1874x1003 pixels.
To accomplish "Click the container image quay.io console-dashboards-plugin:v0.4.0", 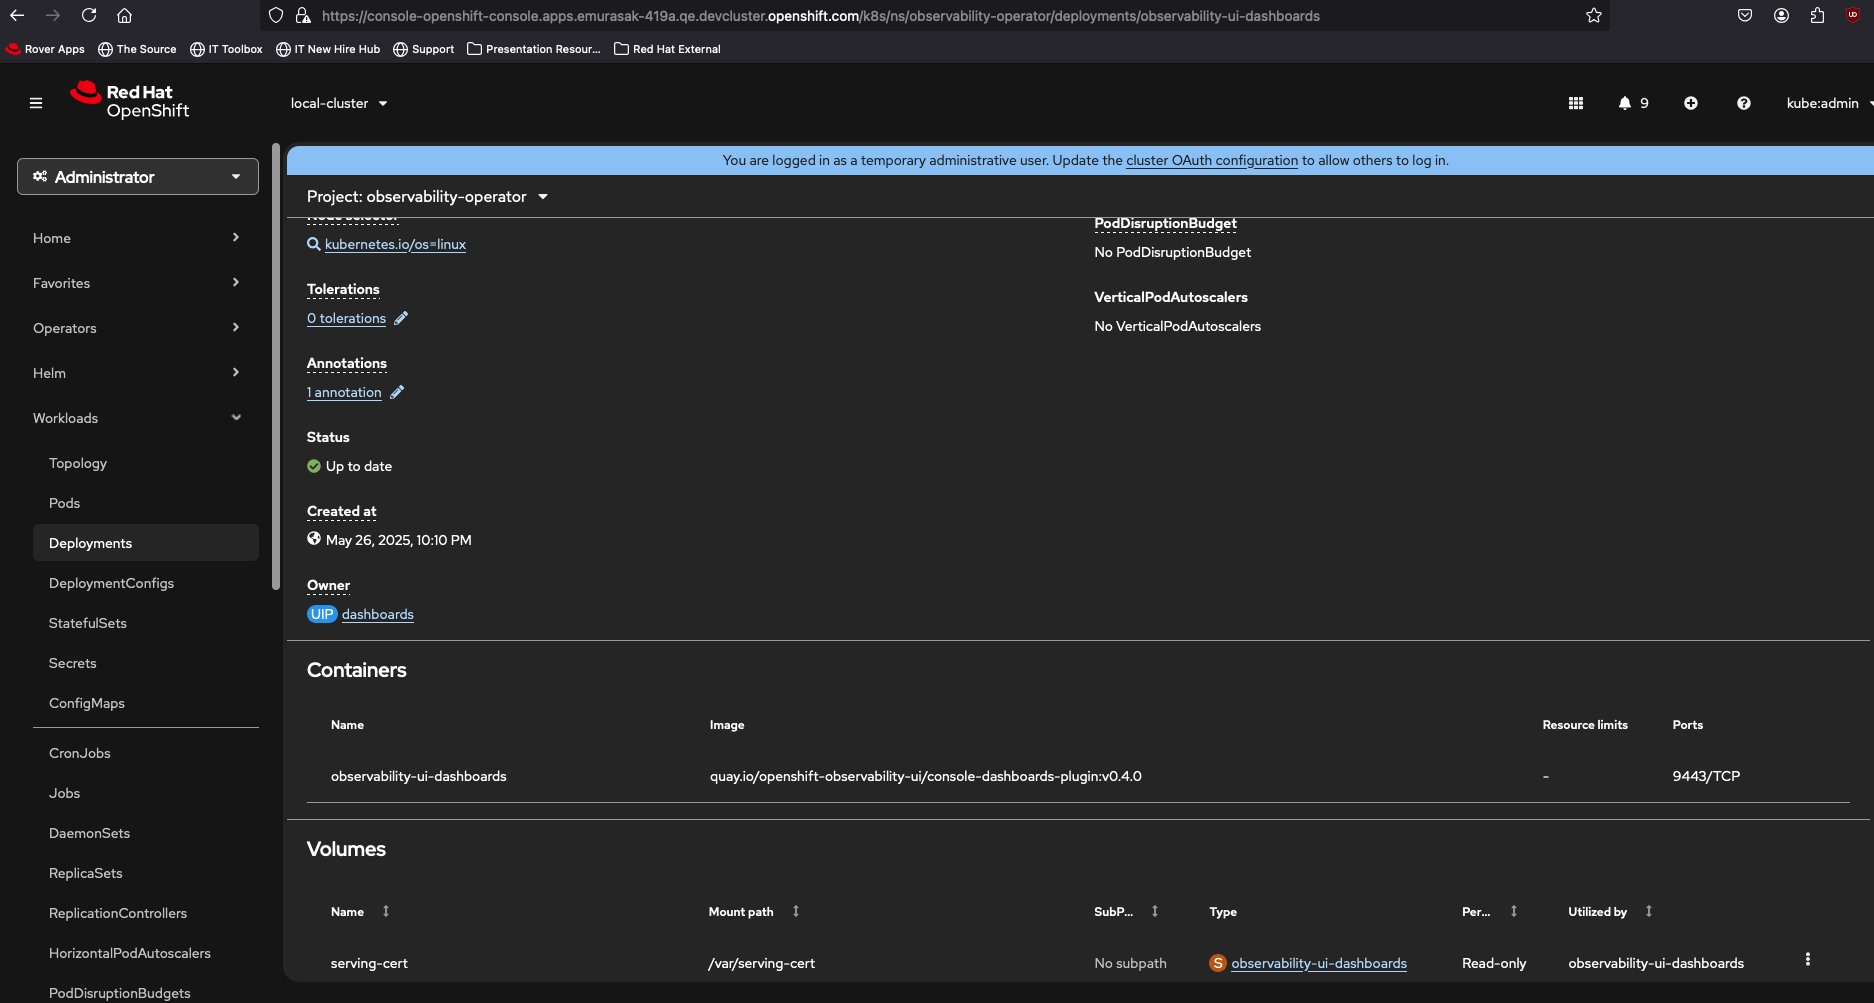I will coord(926,776).
